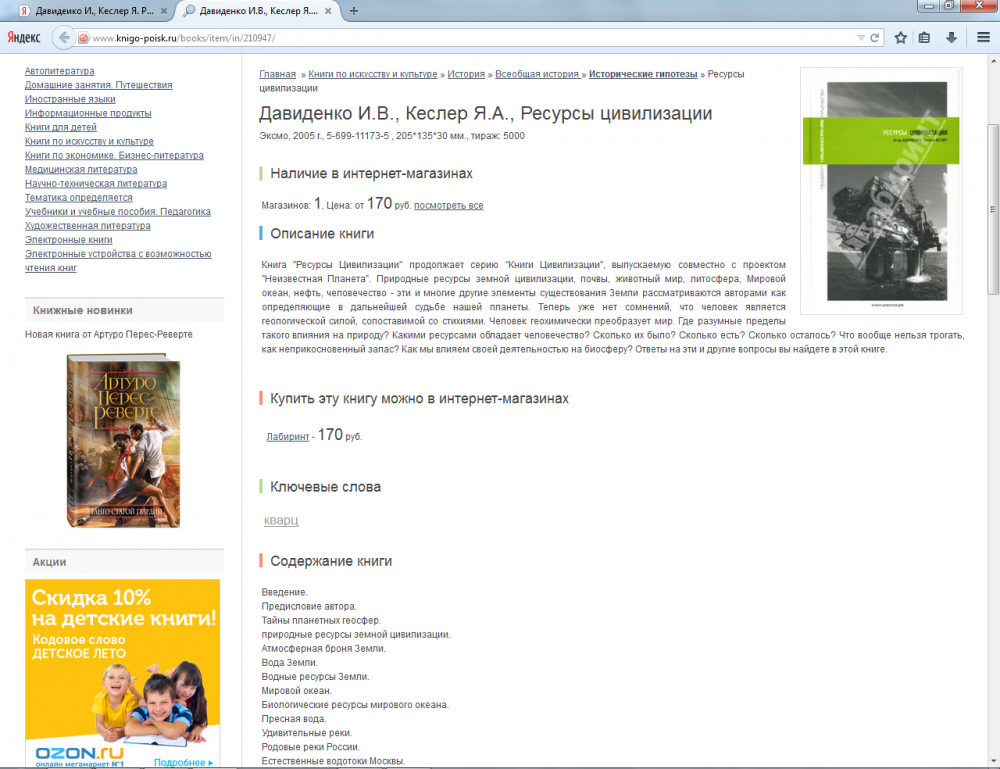The height and width of the screenshot is (769, 1000).
Task: Open the Автолитература category link
Action: pos(59,71)
